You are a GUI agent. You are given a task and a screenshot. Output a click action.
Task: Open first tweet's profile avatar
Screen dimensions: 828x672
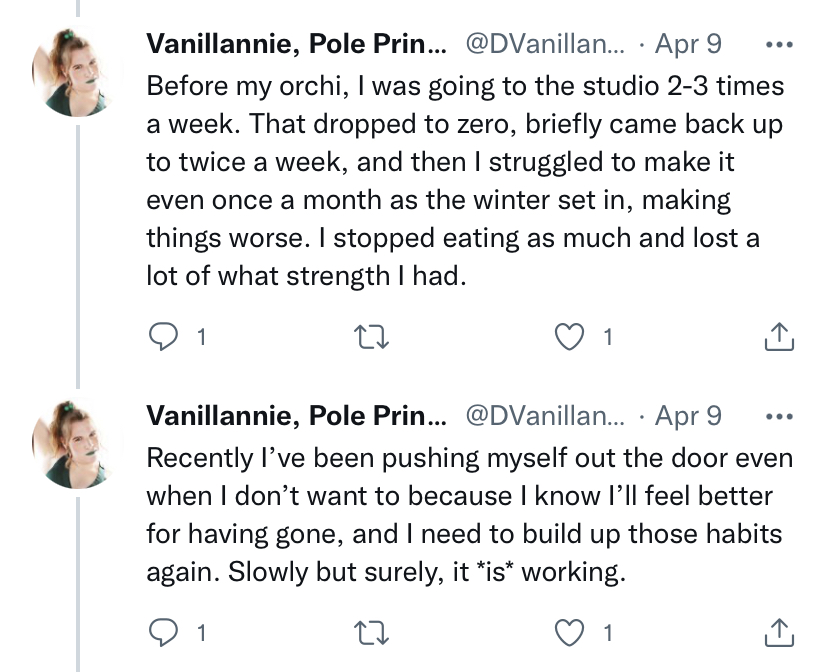pyautogui.click(x=77, y=71)
